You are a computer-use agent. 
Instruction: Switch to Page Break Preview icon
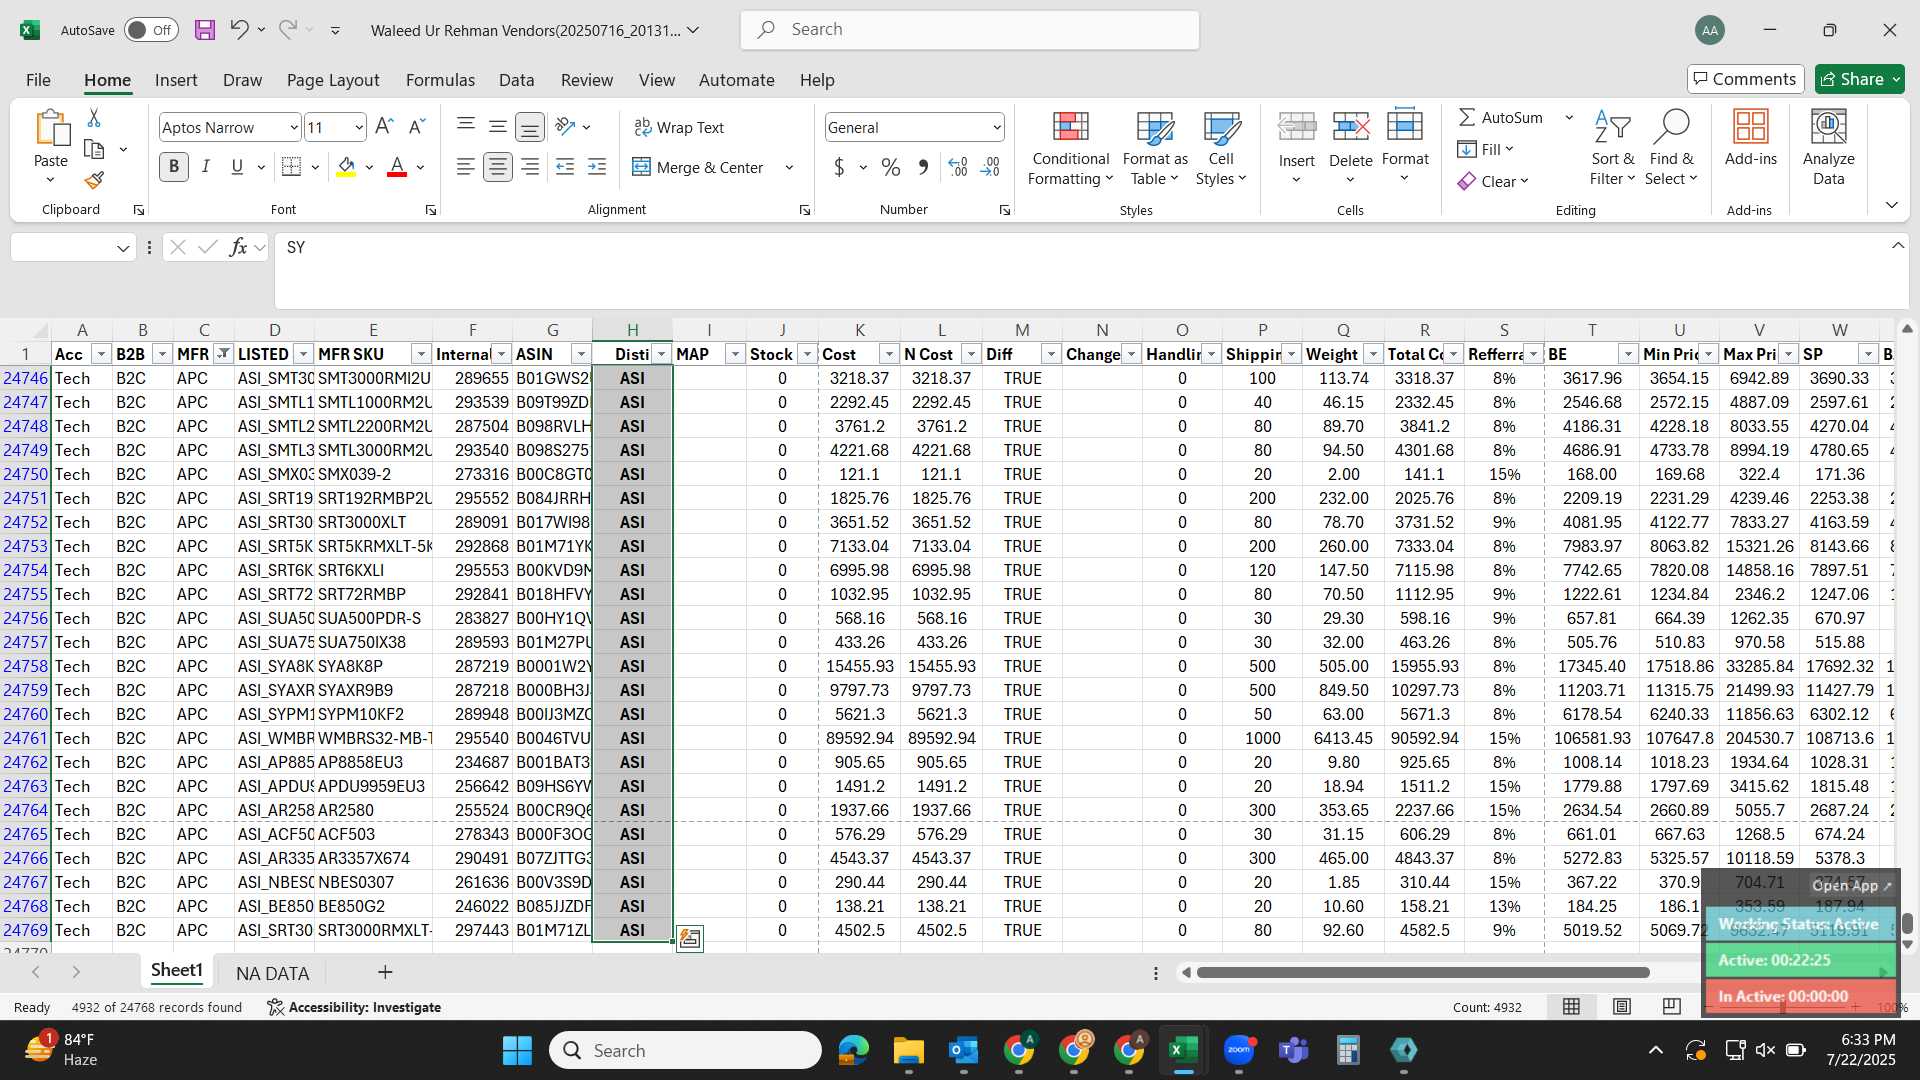coord(1671,1006)
